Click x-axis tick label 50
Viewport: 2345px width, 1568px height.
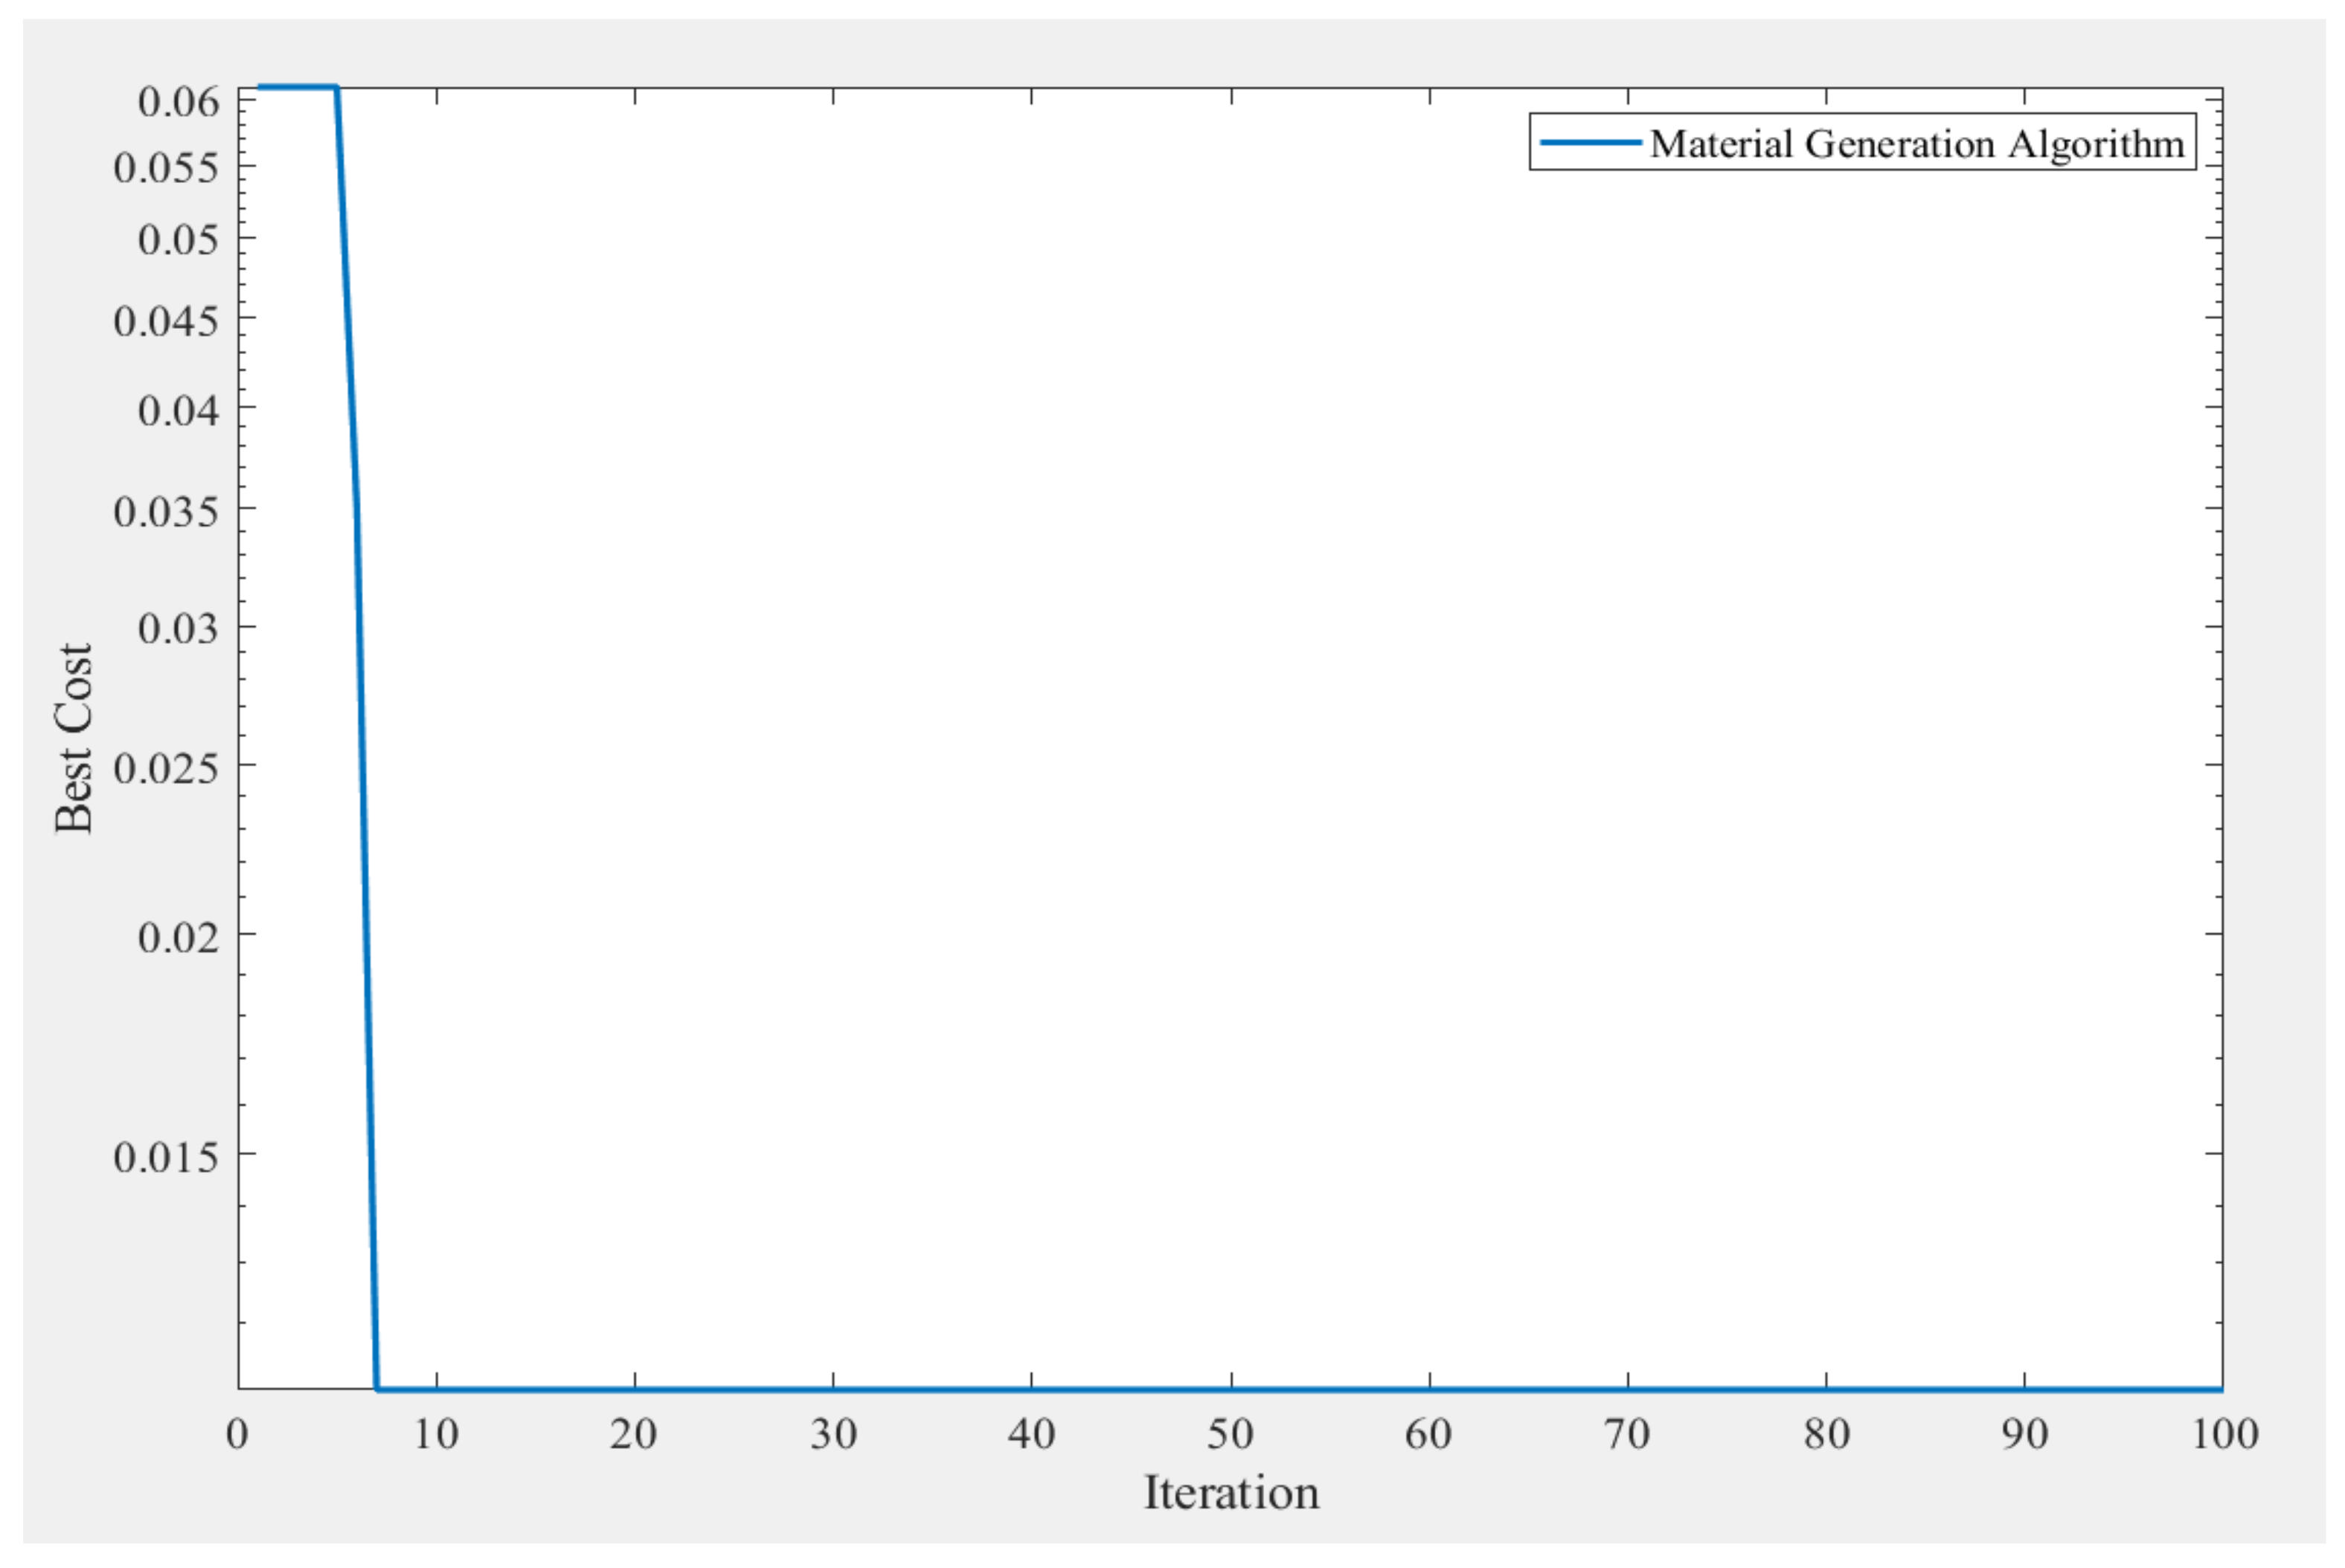[x=1230, y=1434]
